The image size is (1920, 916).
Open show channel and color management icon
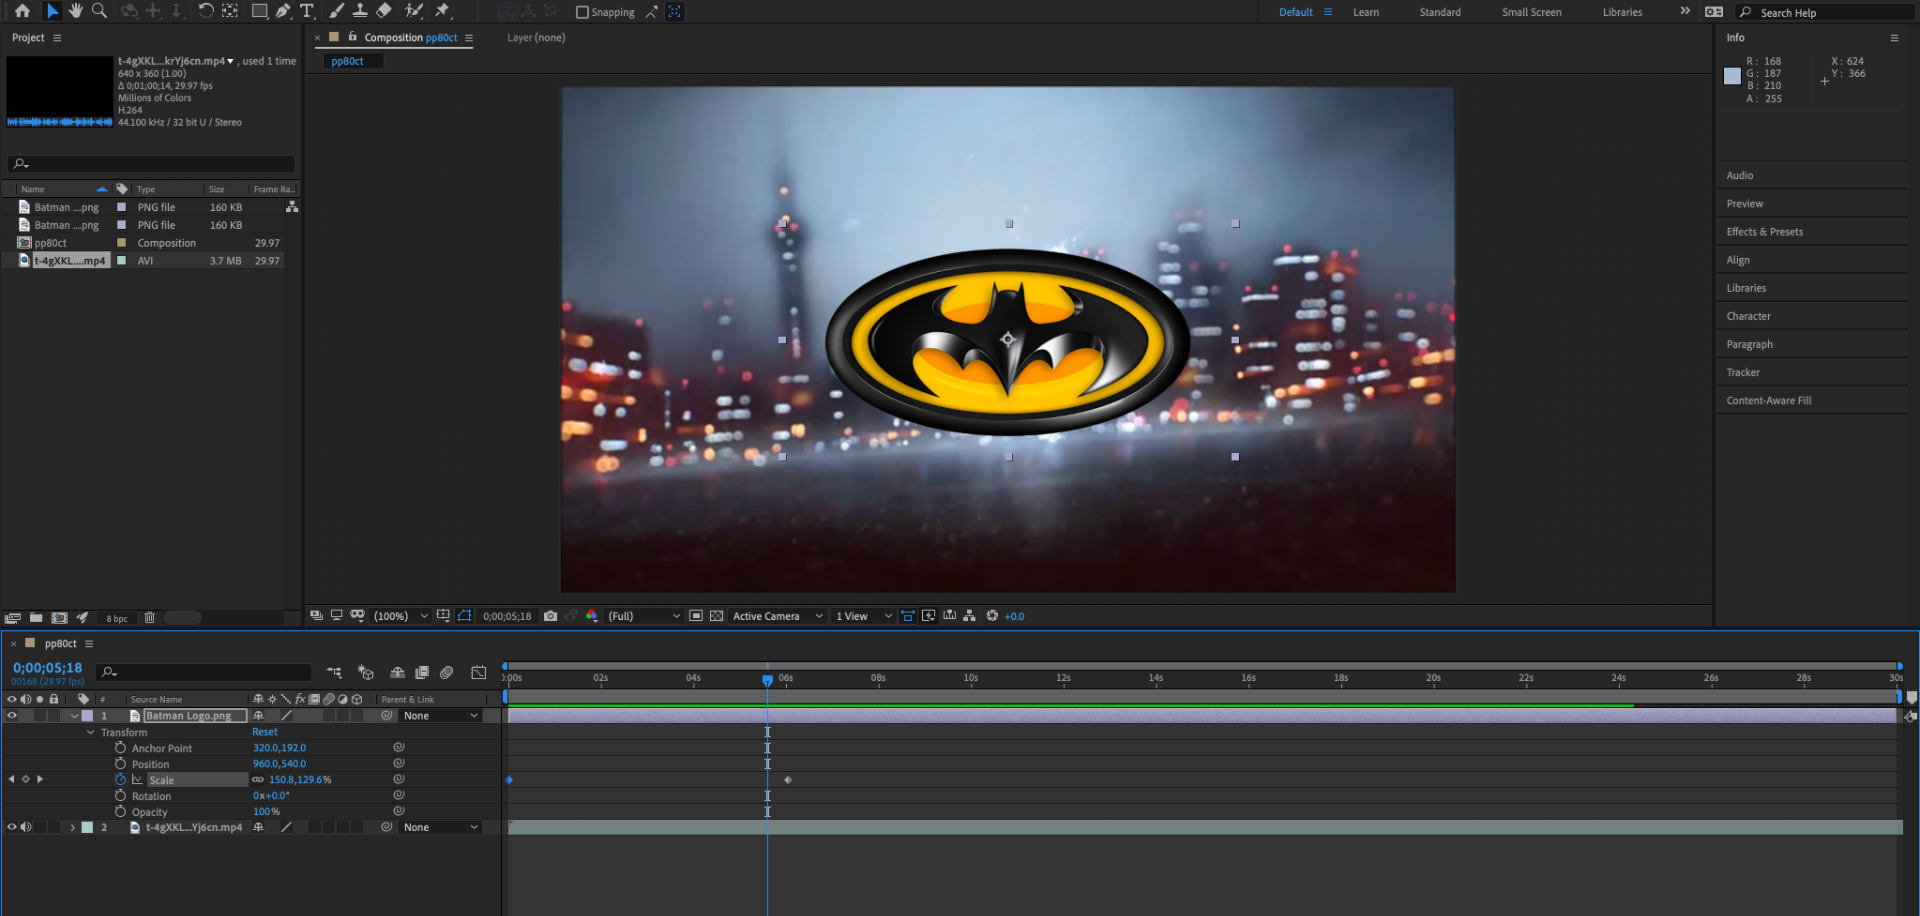(x=592, y=616)
